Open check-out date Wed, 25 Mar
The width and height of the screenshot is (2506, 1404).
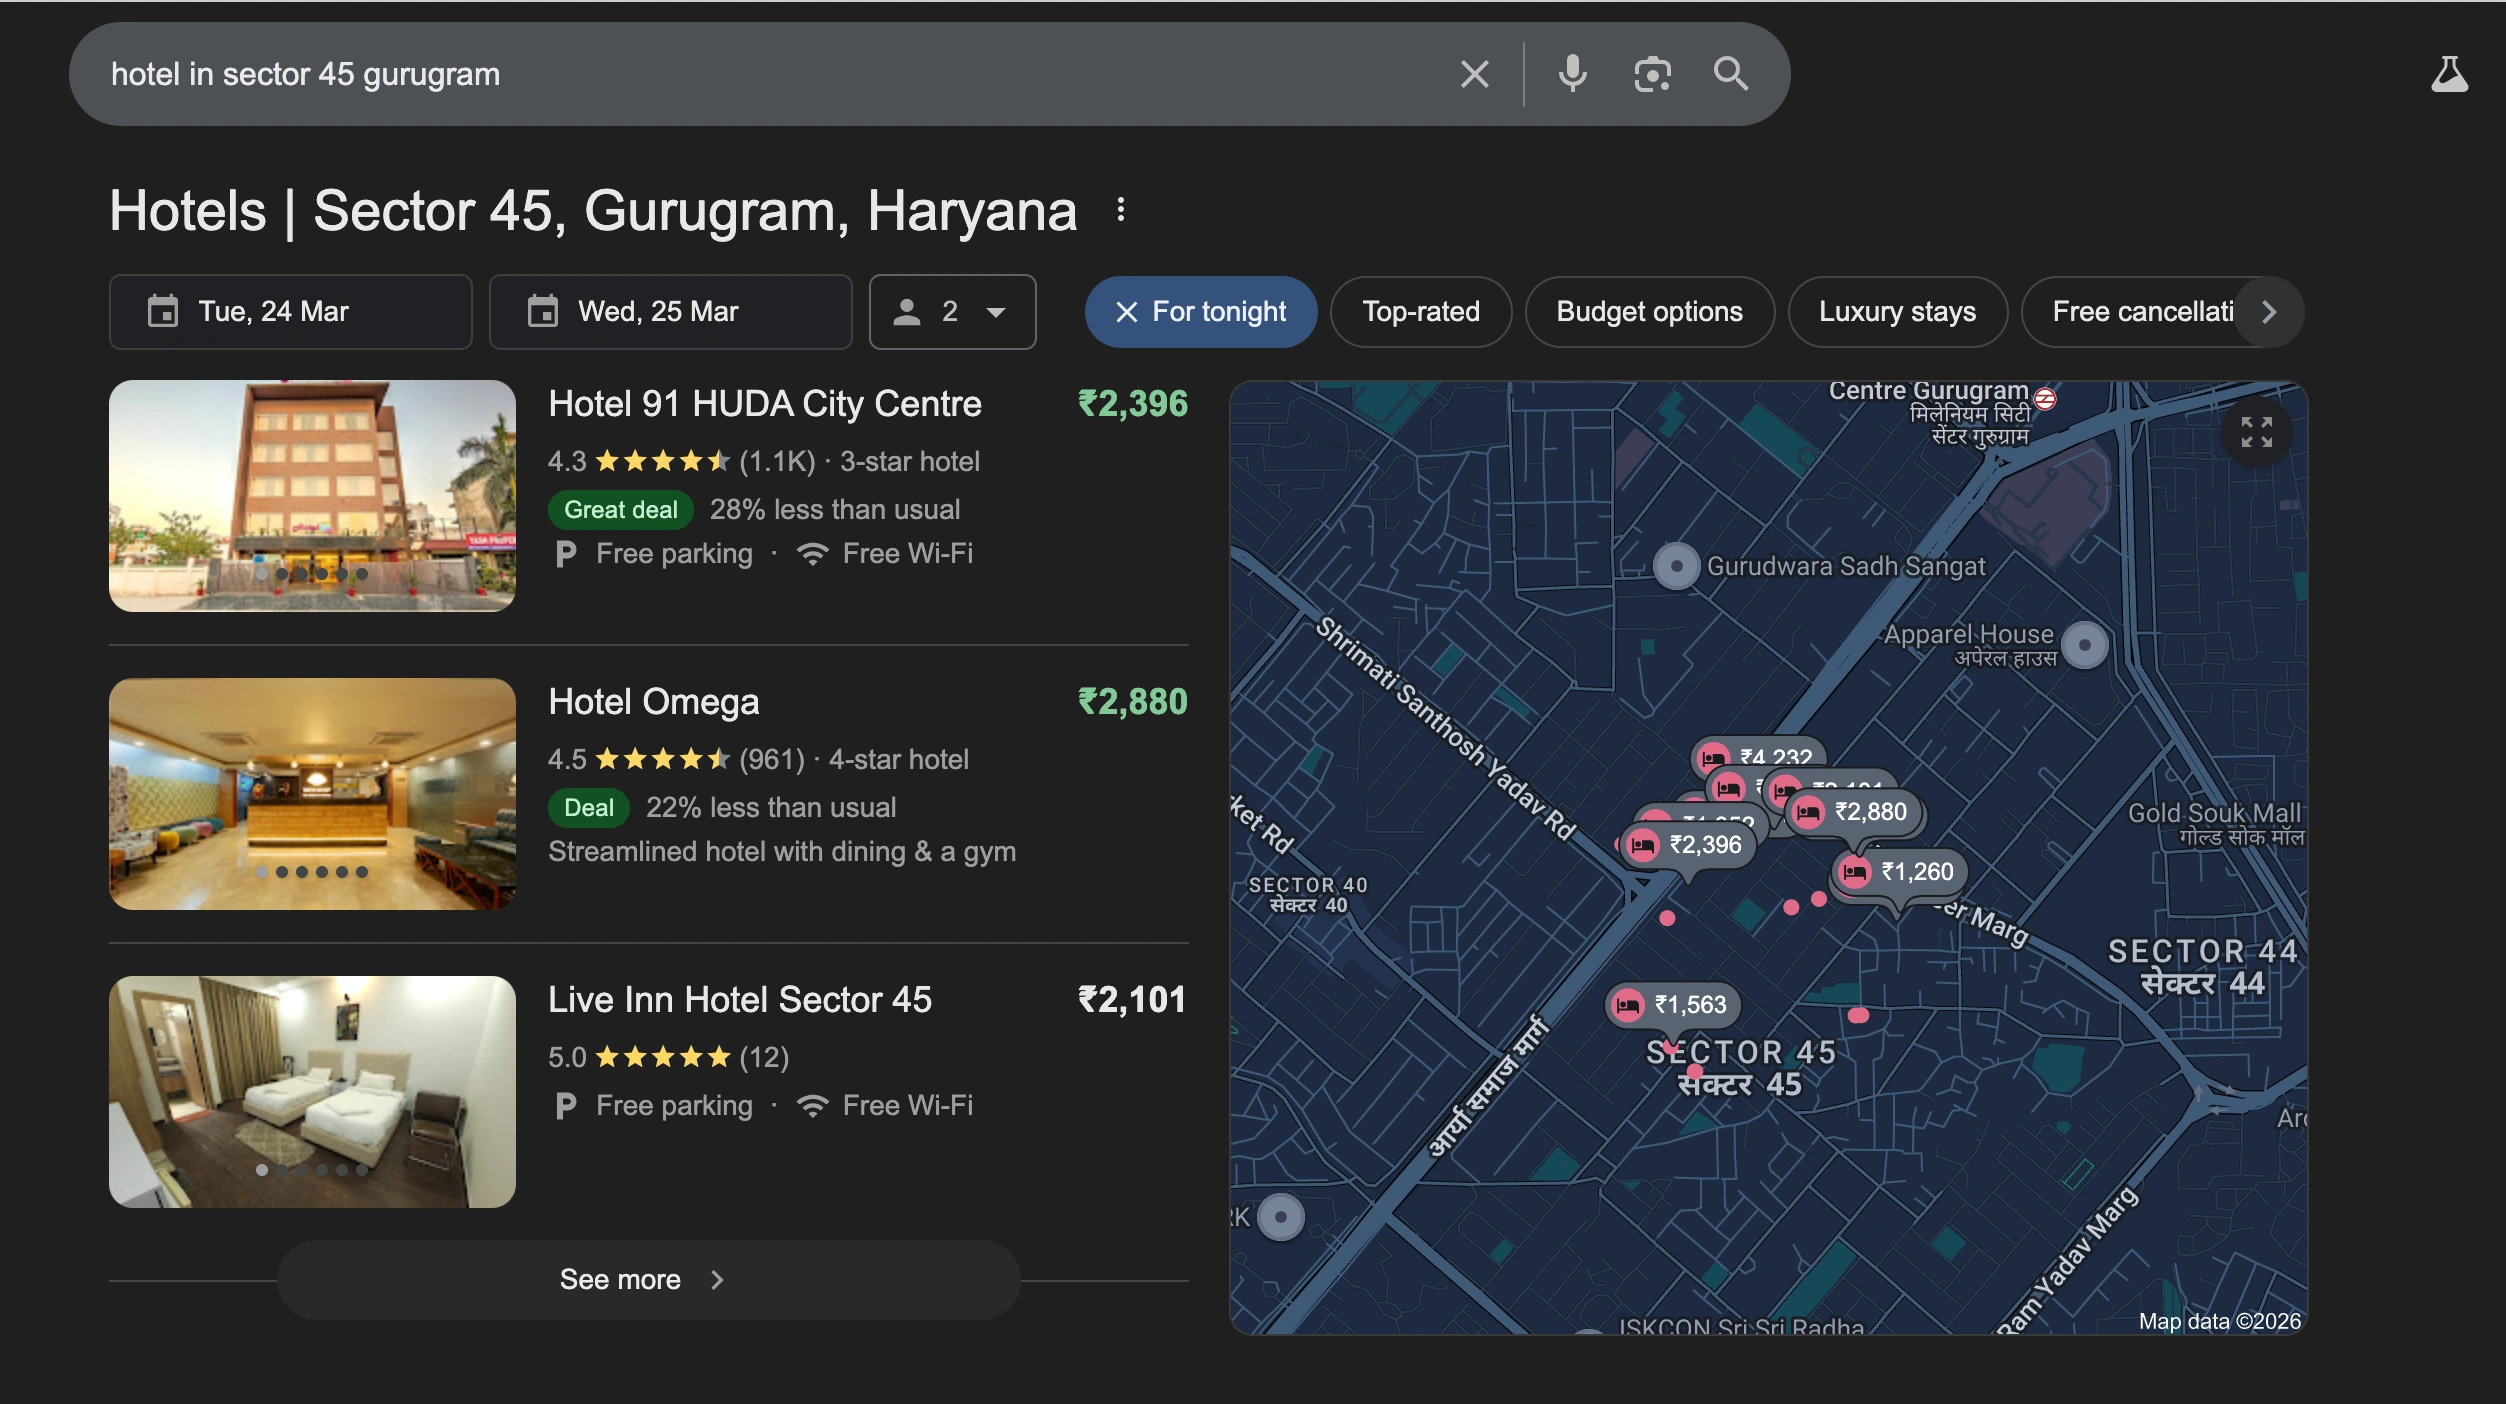tap(670, 312)
